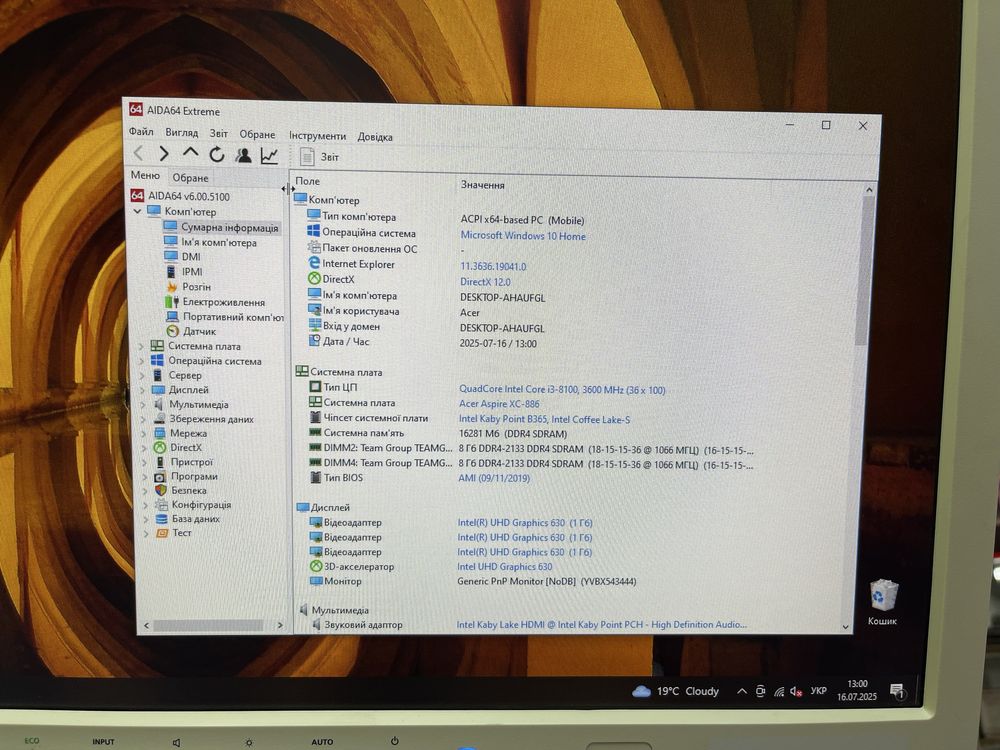Click the vertical scrollbar down arrow
This screenshot has width=1000, height=750.
pyautogui.click(x=846, y=627)
